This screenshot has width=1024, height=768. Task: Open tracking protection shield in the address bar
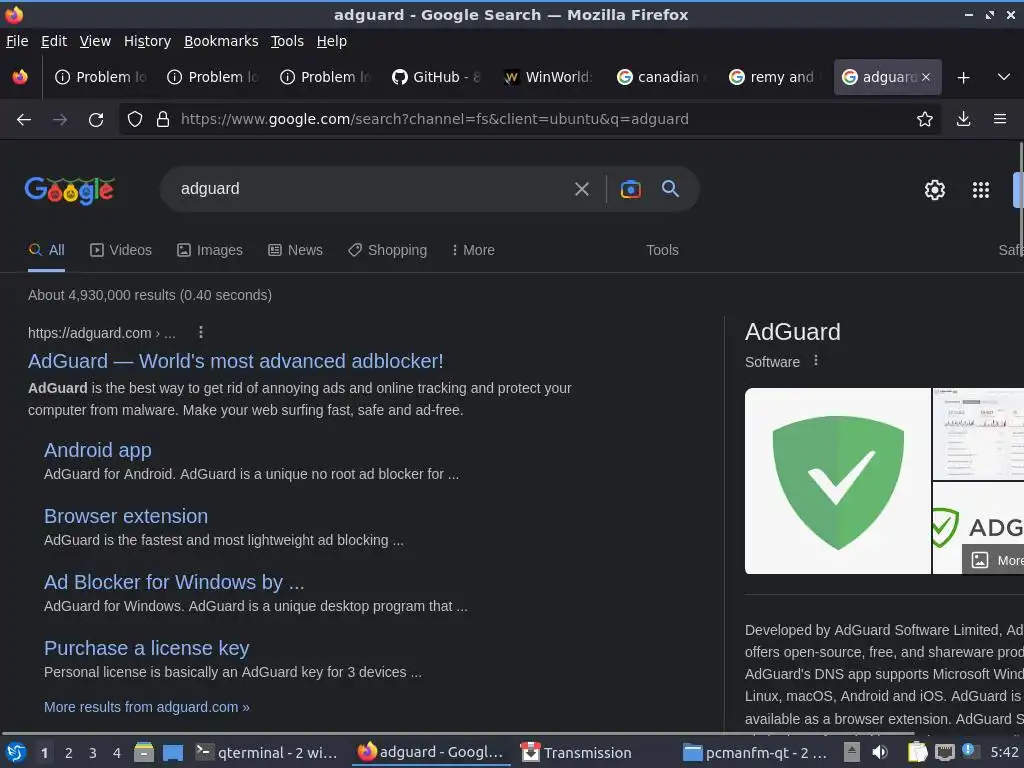135,119
